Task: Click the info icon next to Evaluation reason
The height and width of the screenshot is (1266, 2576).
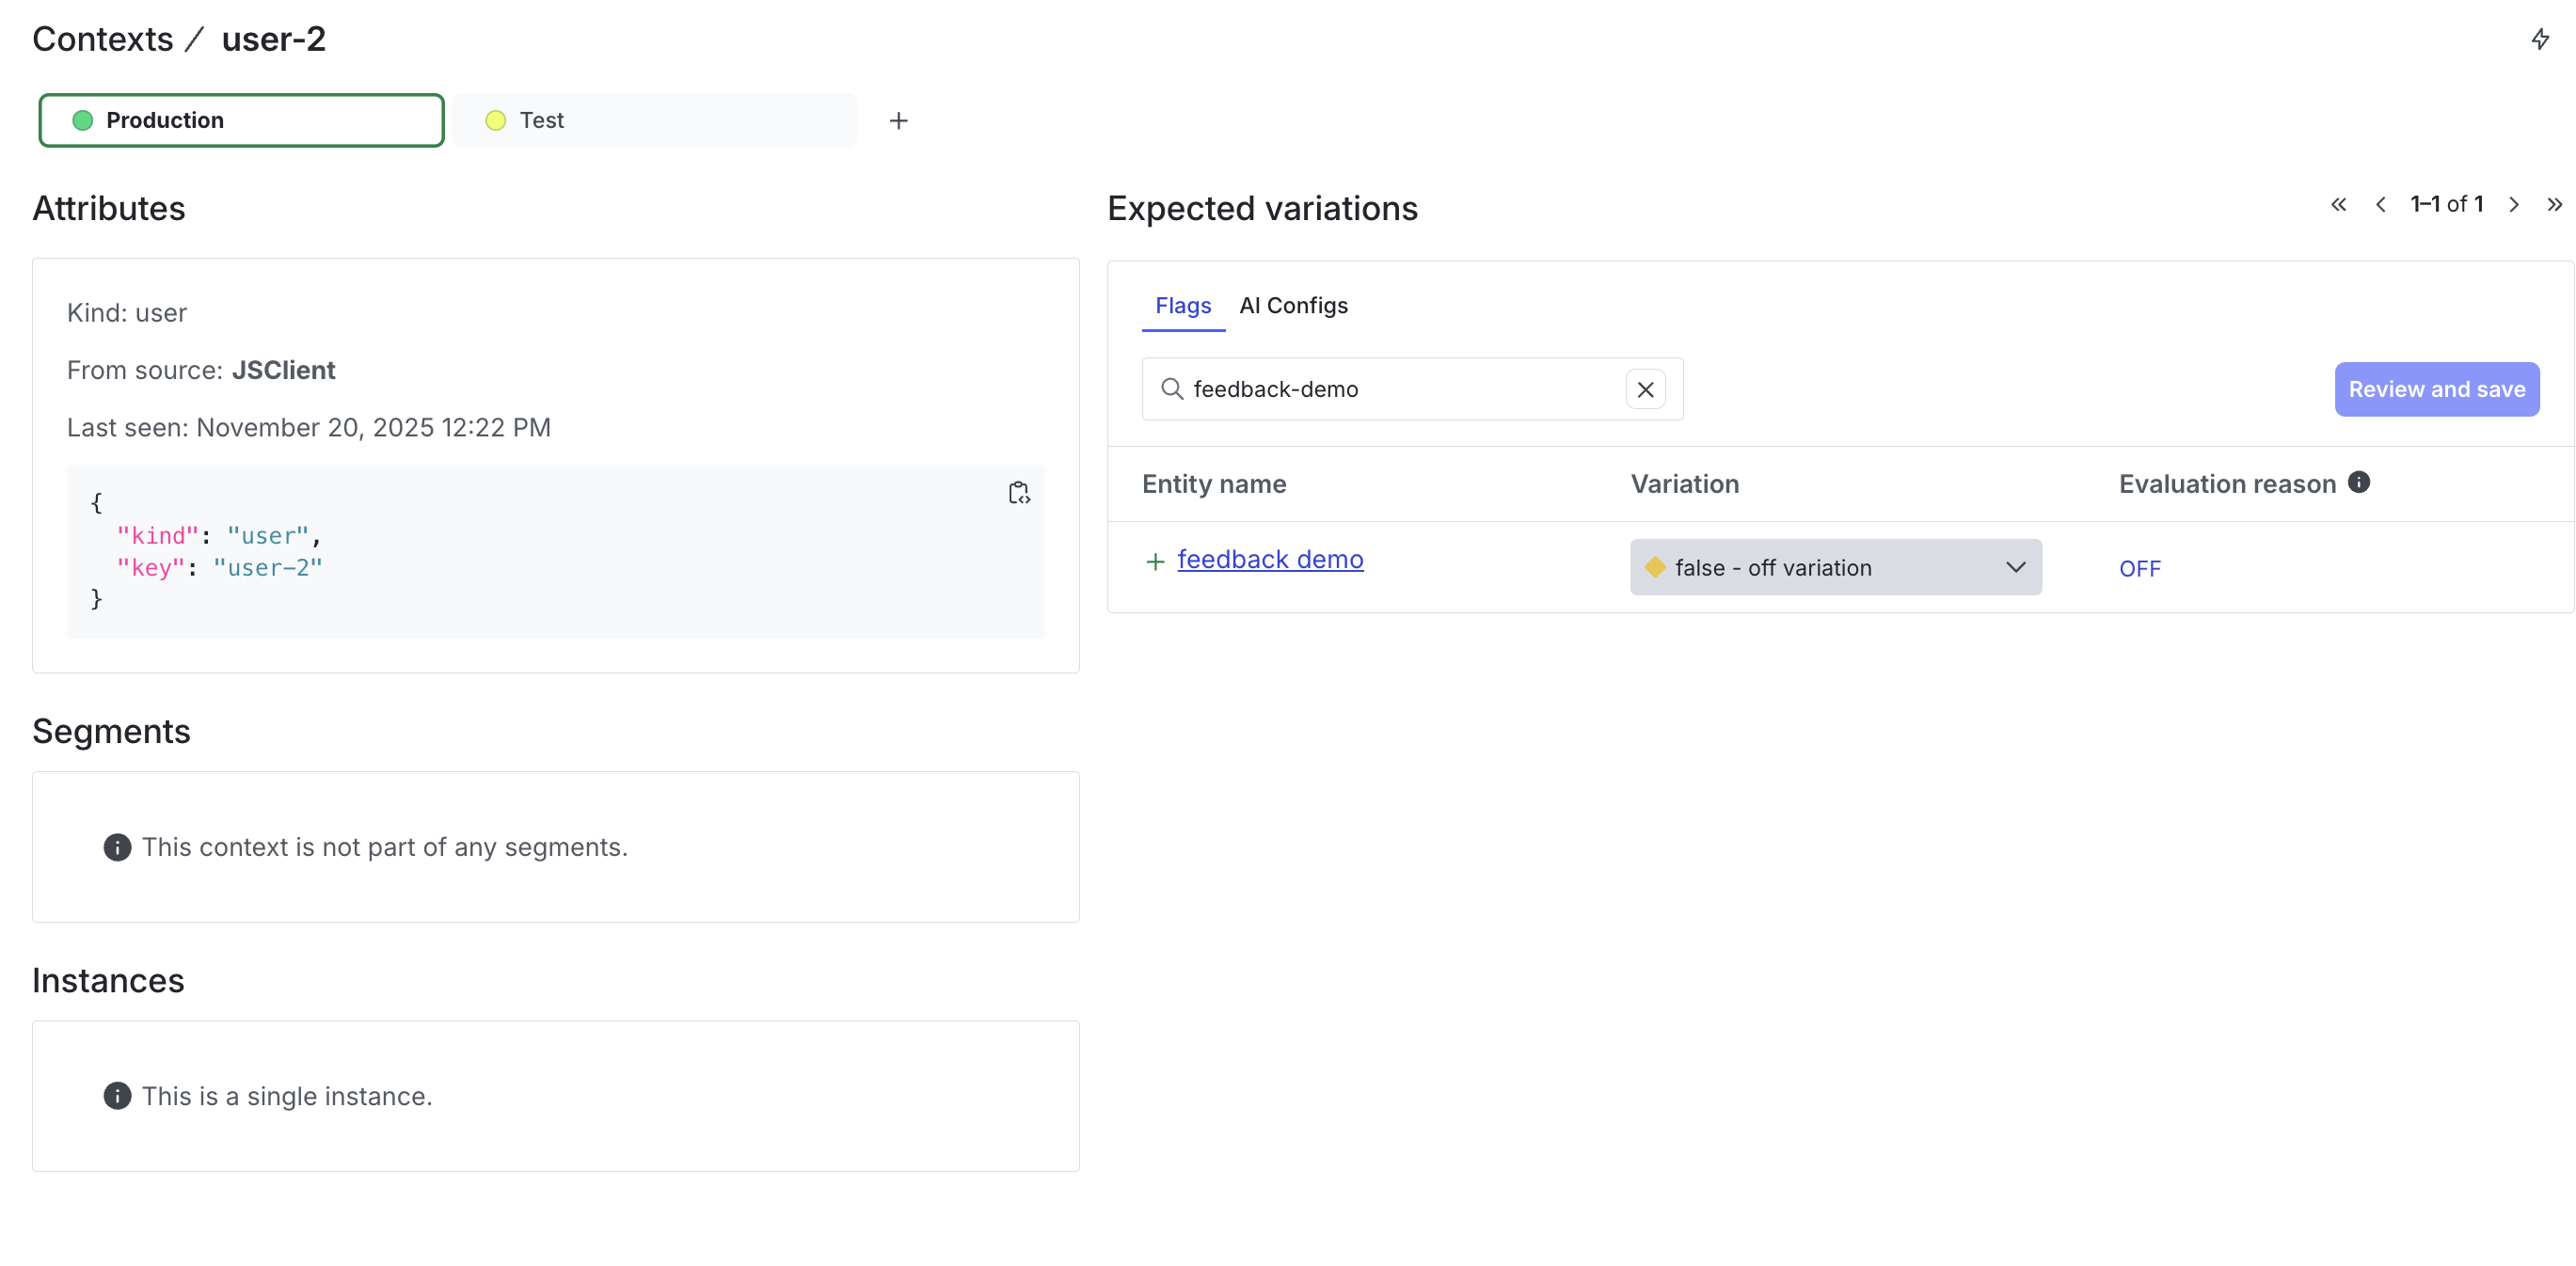Action: [2360, 482]
